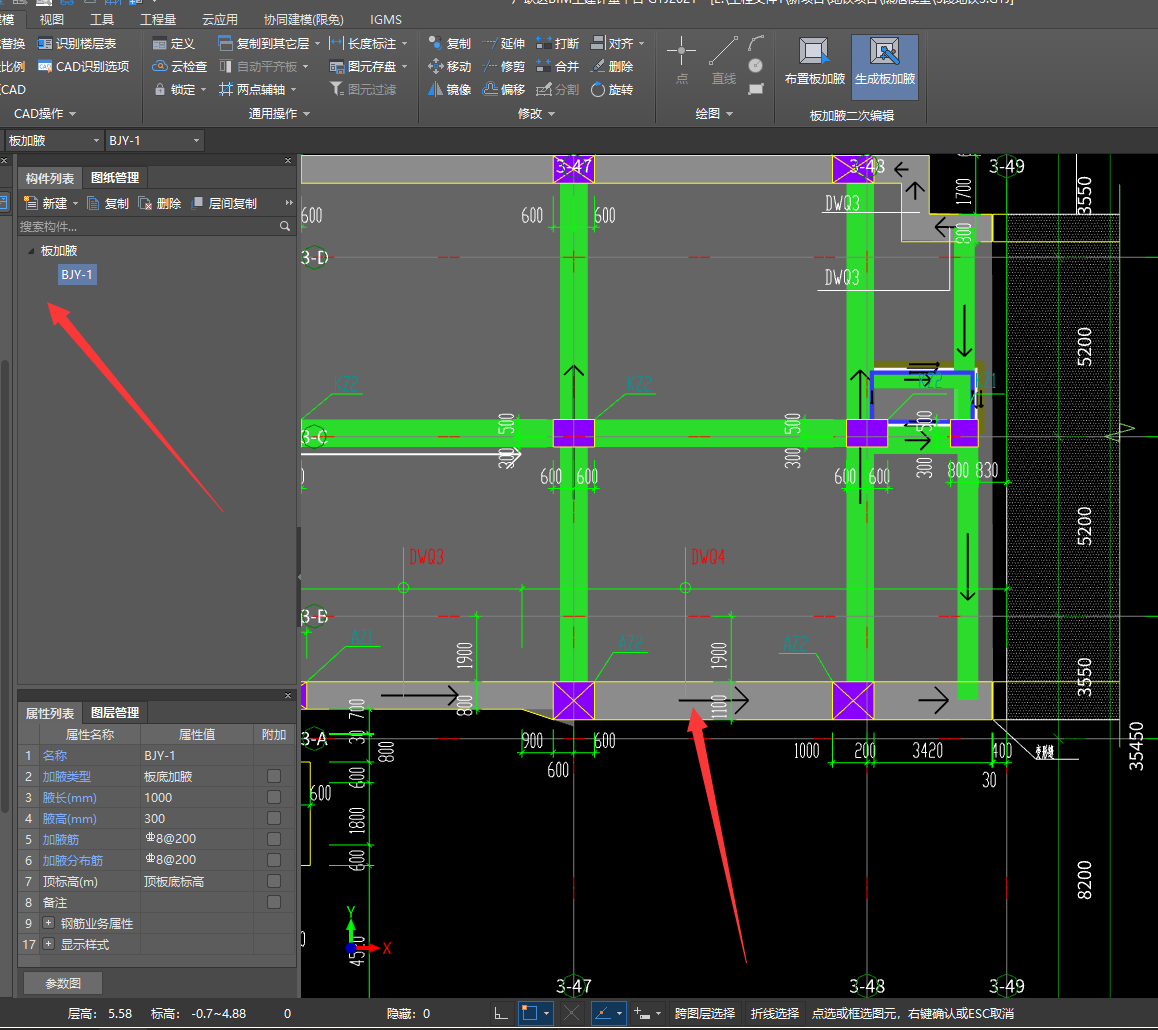The height and width of the screenshot is (1030, 1158).
Task: Select the 镜像 mirror tool
Action: (450, 89)
